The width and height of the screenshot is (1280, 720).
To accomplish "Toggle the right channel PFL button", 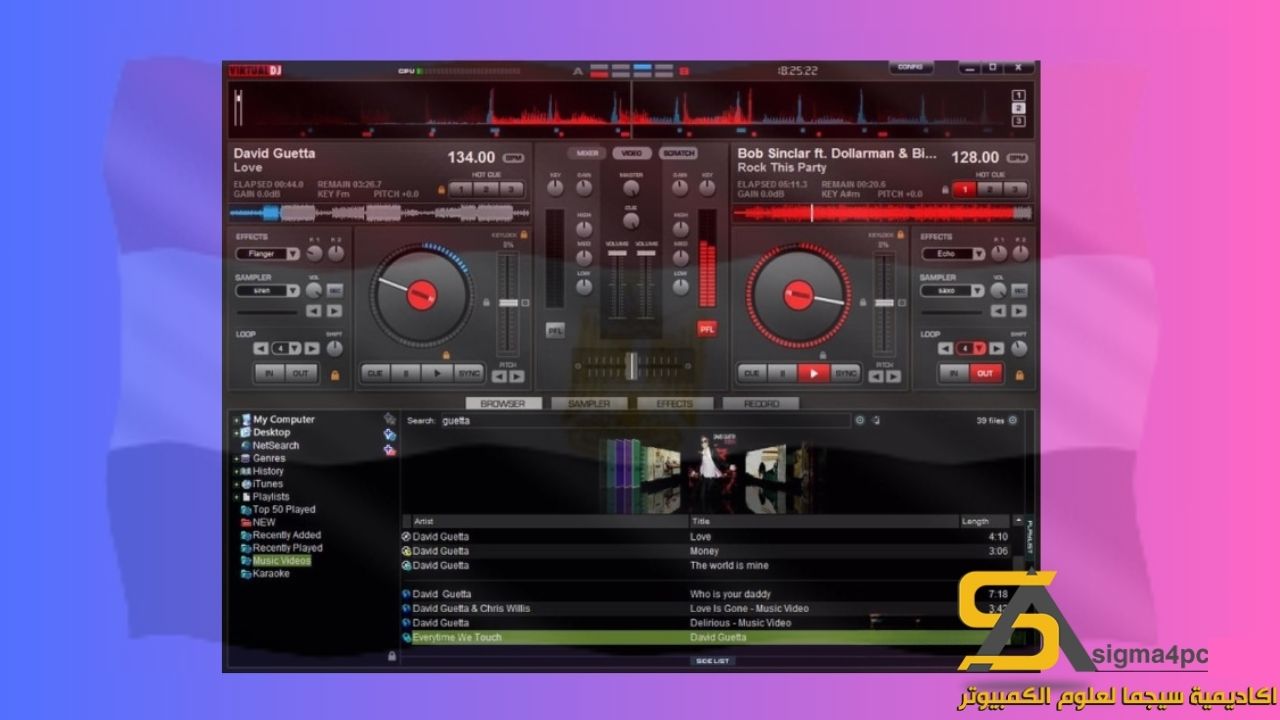I will 707,329.
